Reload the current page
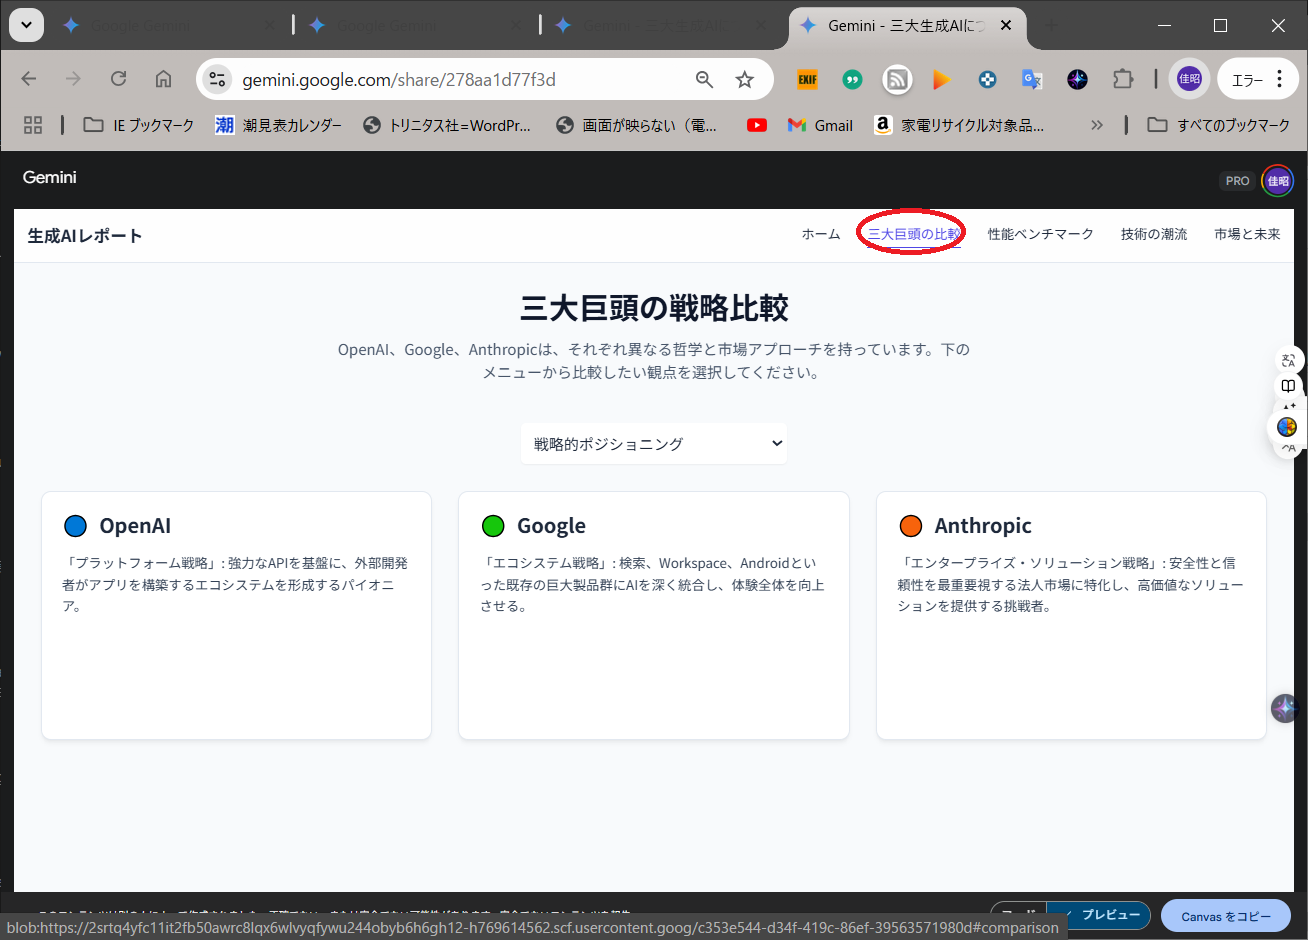Screen dimensions: 1308x940 (118, 79)
